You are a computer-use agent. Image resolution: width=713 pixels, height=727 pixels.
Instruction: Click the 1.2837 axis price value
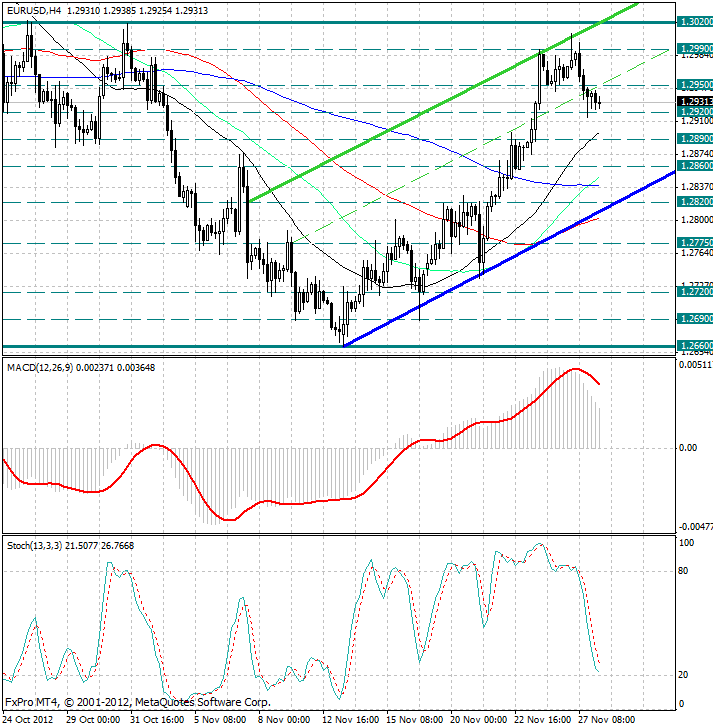[x=696, y=187]
